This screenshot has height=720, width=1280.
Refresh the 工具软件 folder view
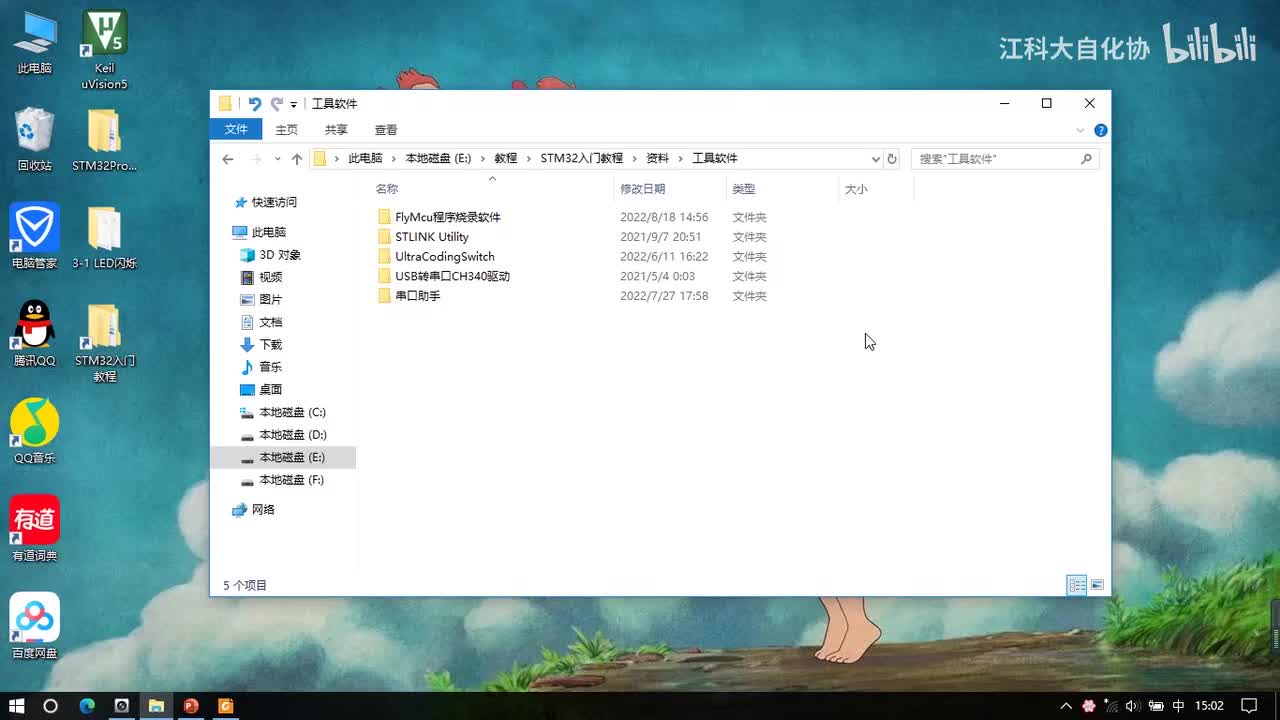pos(892,159)
